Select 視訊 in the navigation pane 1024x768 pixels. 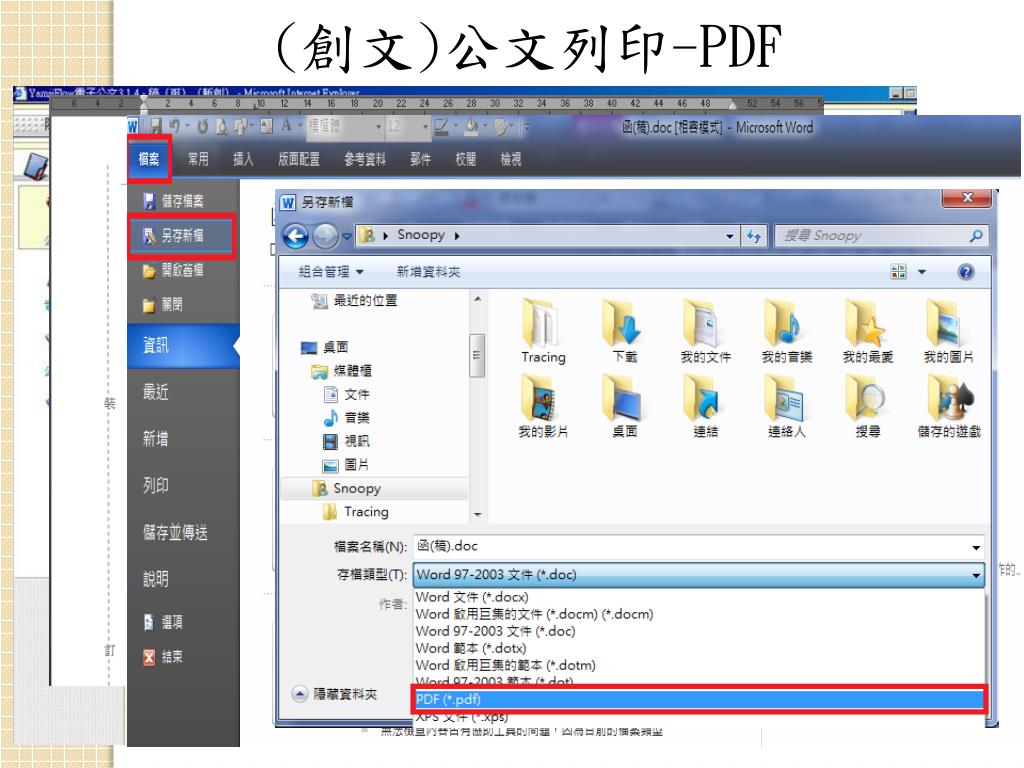pyautogui.click(x=347, y=441)
